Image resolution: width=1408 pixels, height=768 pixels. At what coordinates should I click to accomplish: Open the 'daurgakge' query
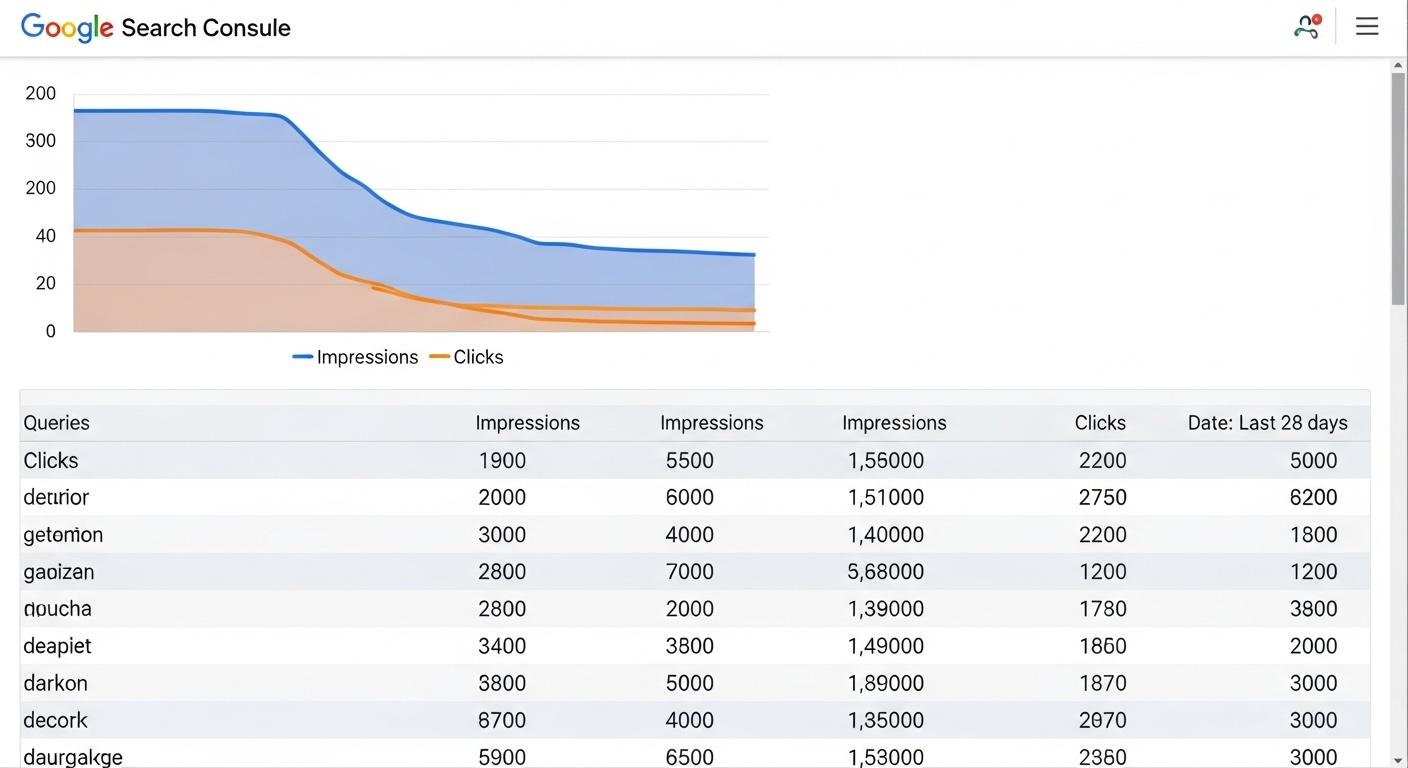point(73,757)
